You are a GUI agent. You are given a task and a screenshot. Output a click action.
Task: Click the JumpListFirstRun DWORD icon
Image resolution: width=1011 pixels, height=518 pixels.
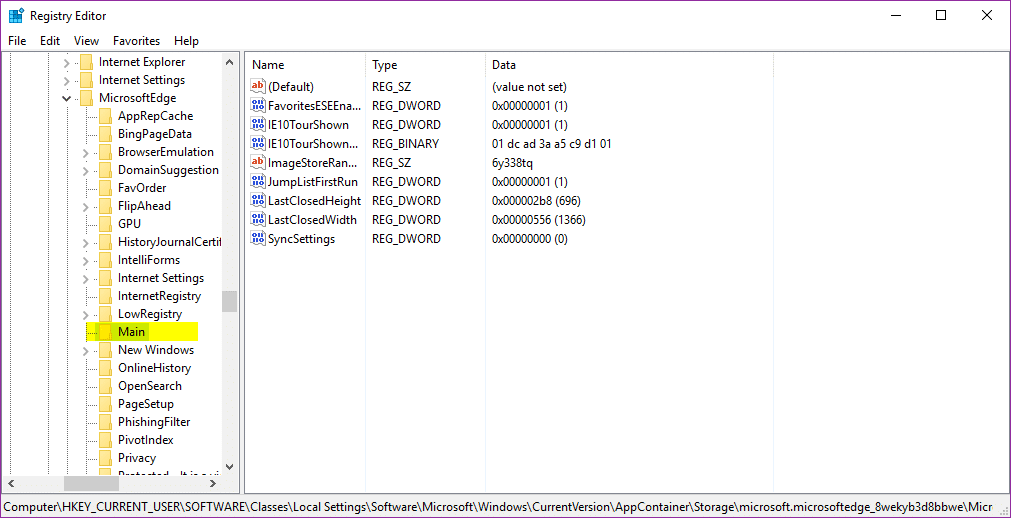[257, 181]
